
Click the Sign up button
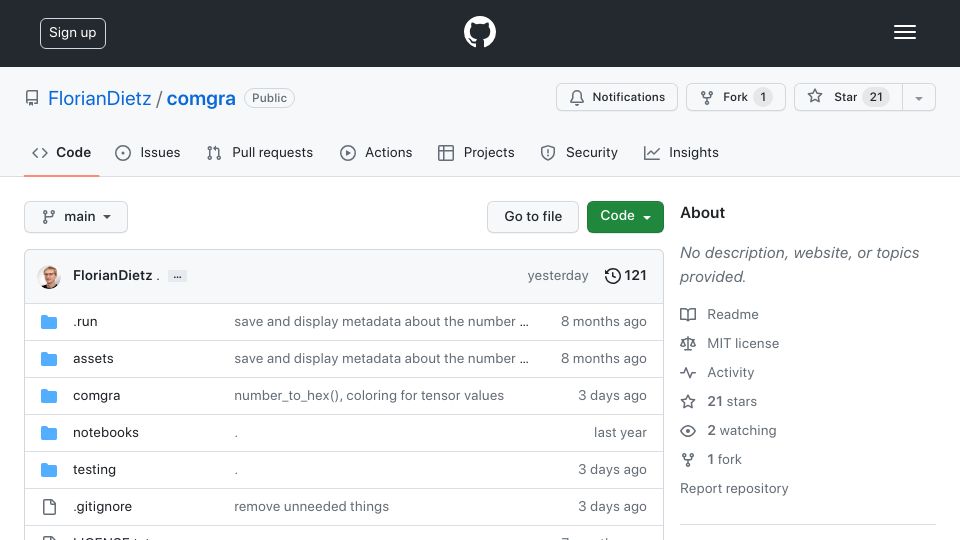point(73,33)
